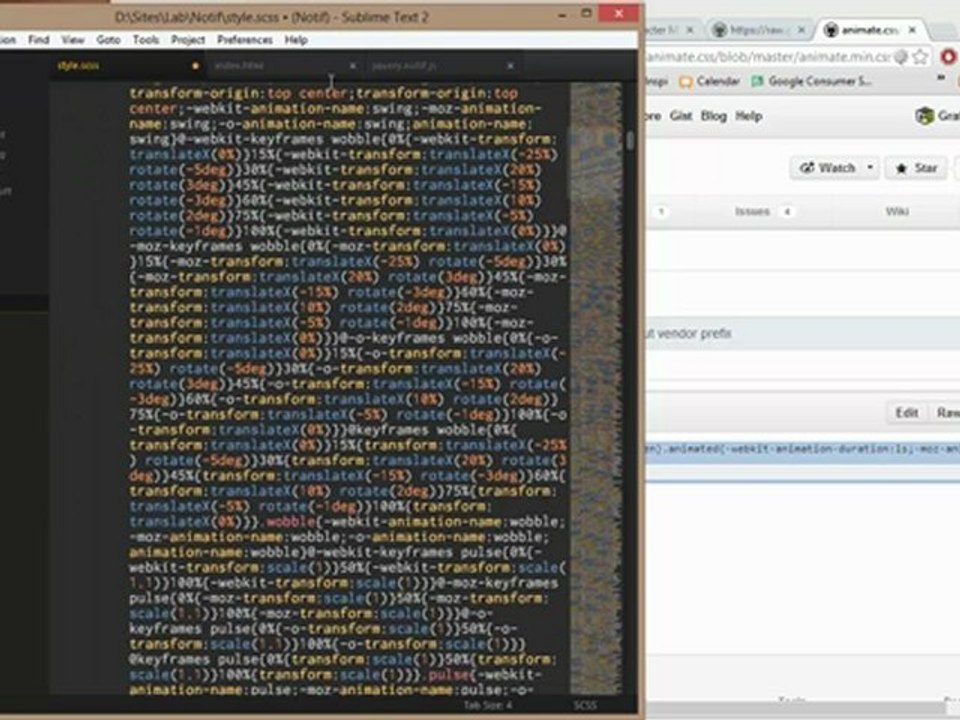Open the Help link on GitHub header

748,116
